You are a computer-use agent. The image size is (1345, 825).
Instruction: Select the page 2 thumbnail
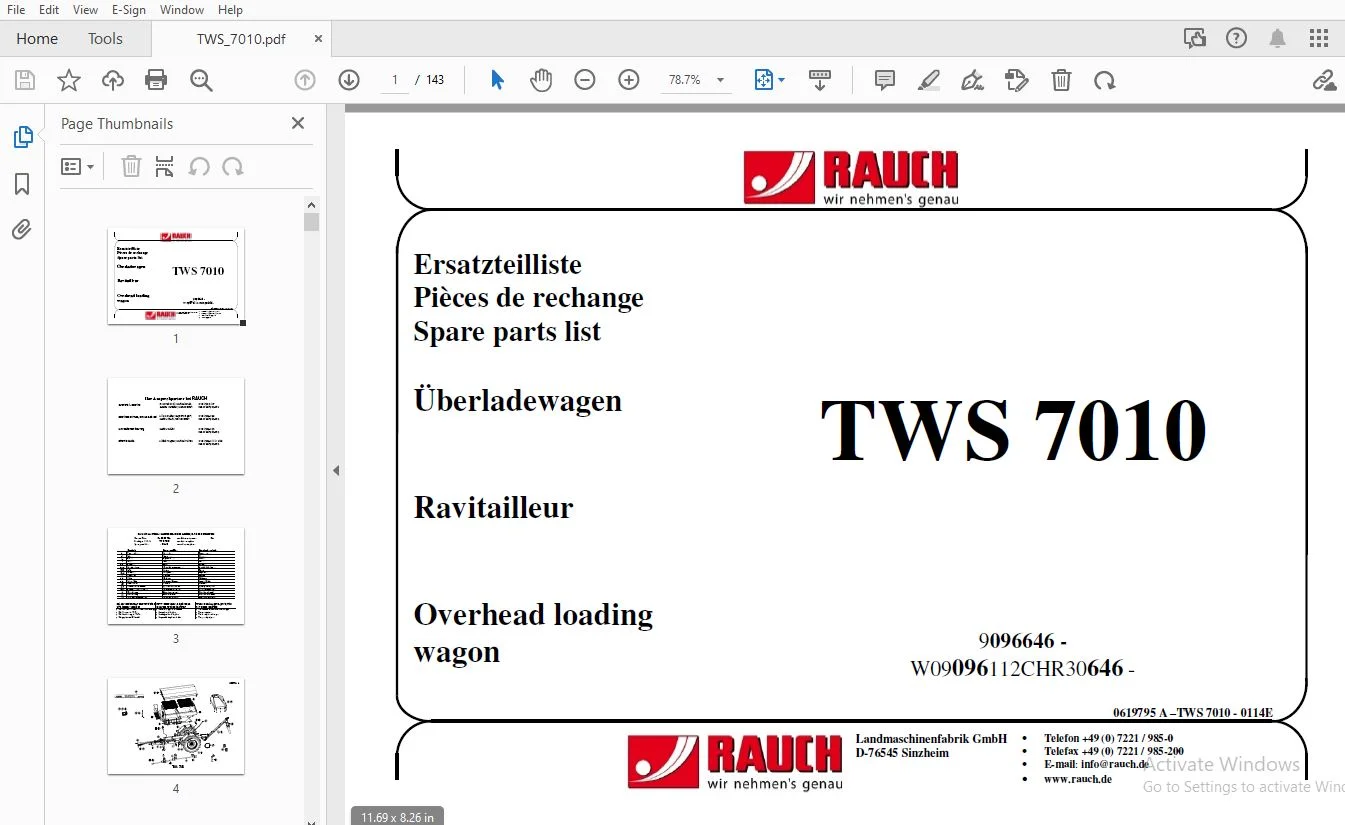pos(176,426)
